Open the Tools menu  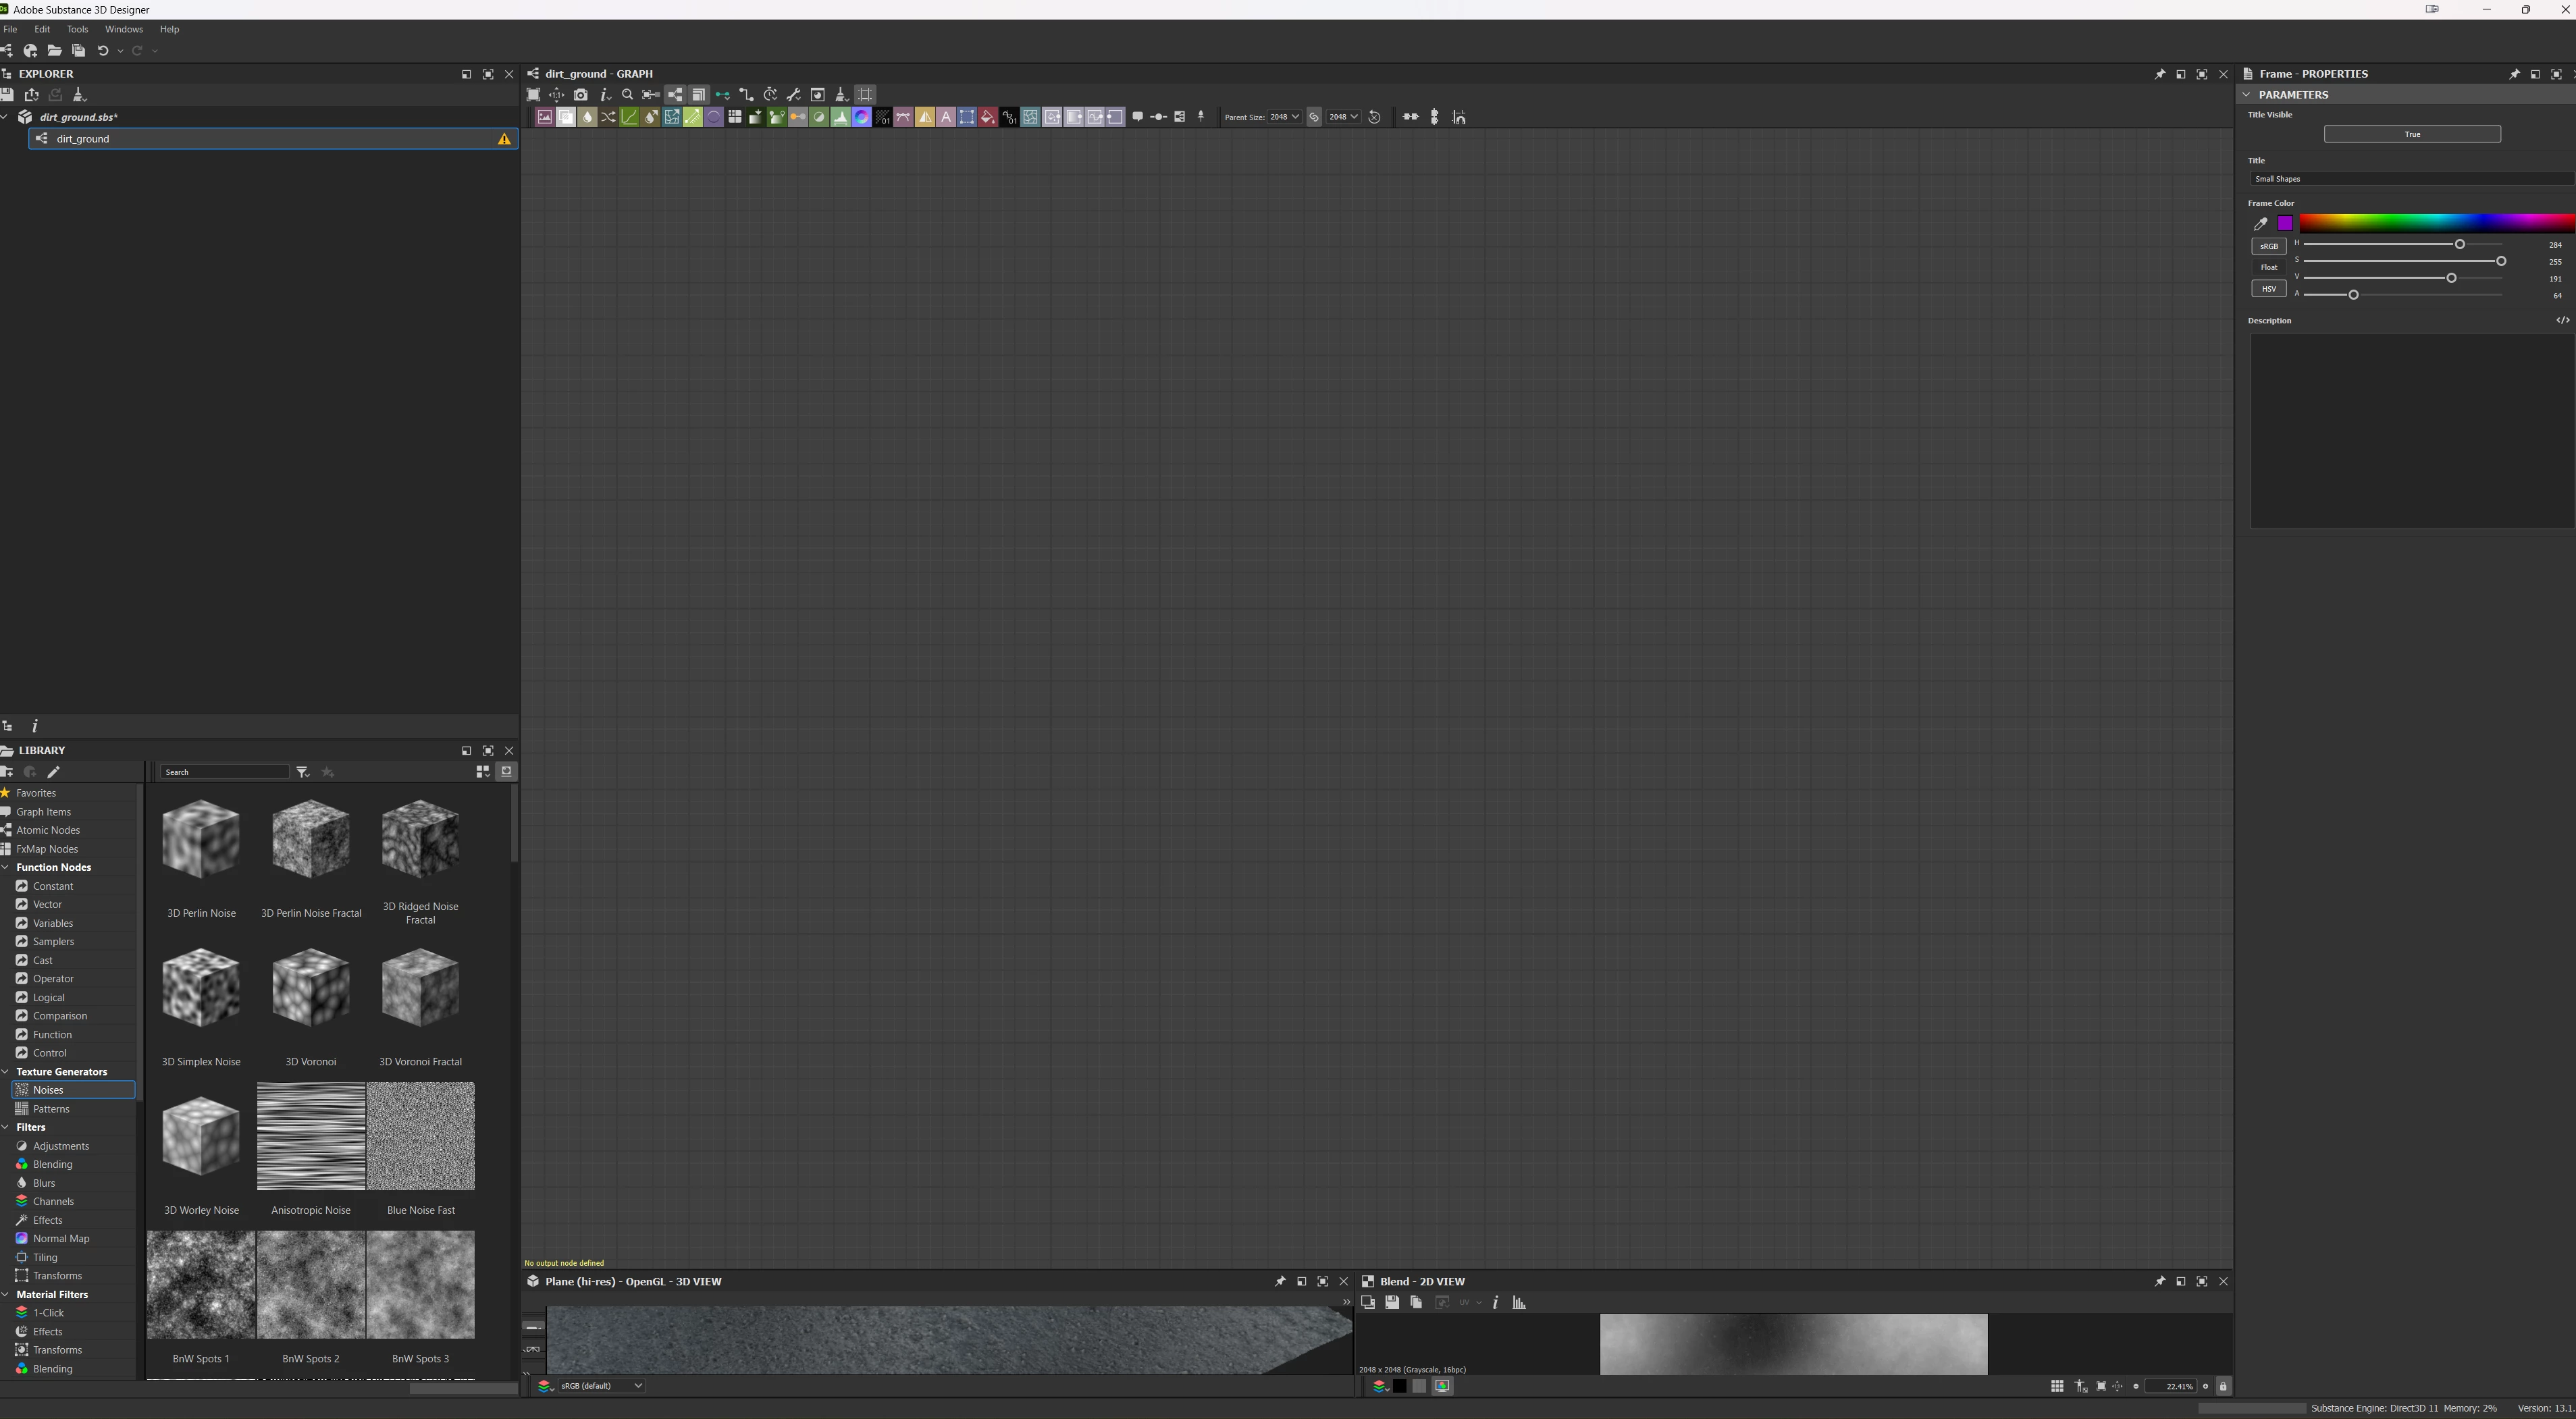pyautogui.click(x=77, y=29)
